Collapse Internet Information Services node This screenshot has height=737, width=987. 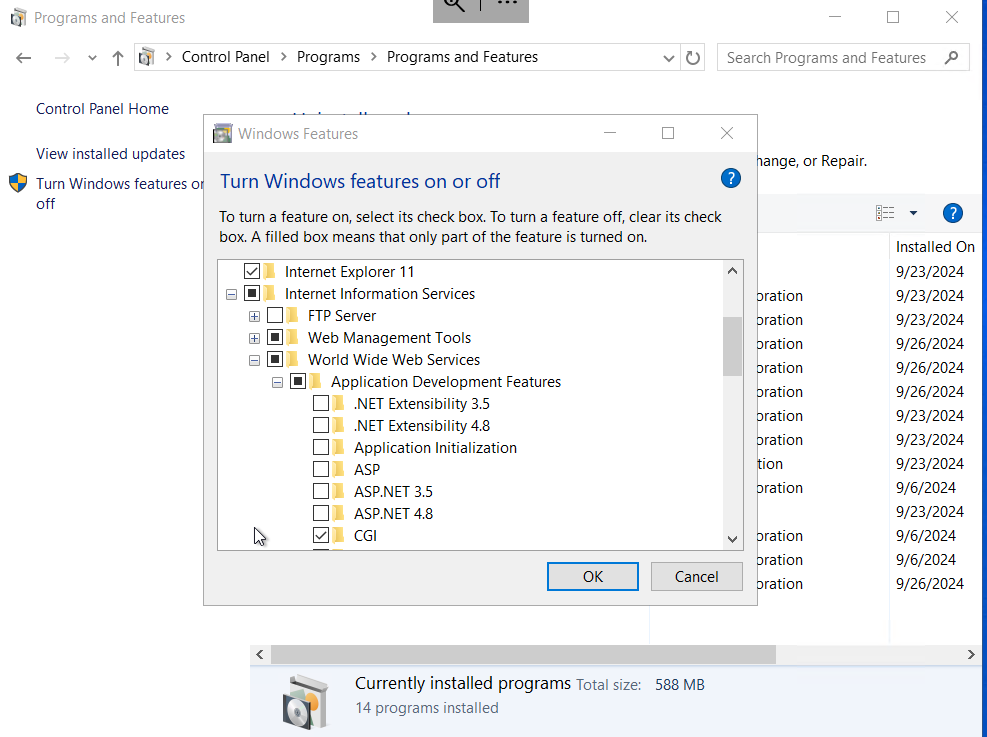click(x=232, y=295)
